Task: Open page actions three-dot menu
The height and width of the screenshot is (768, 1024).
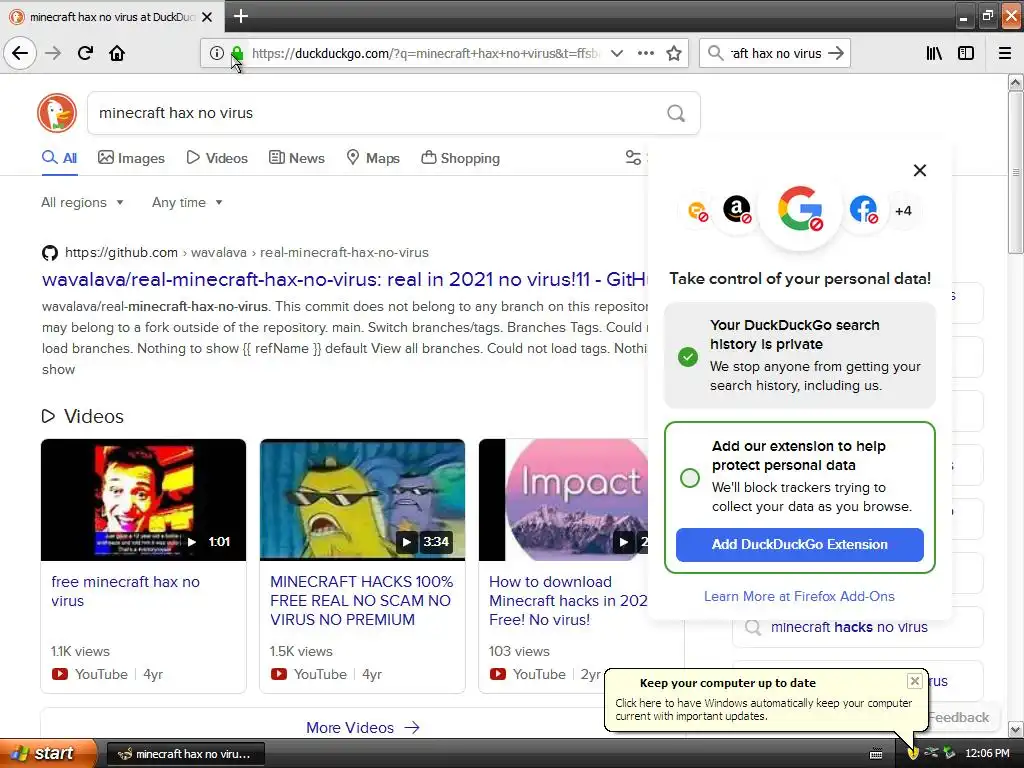Action: tap(646, 53)
